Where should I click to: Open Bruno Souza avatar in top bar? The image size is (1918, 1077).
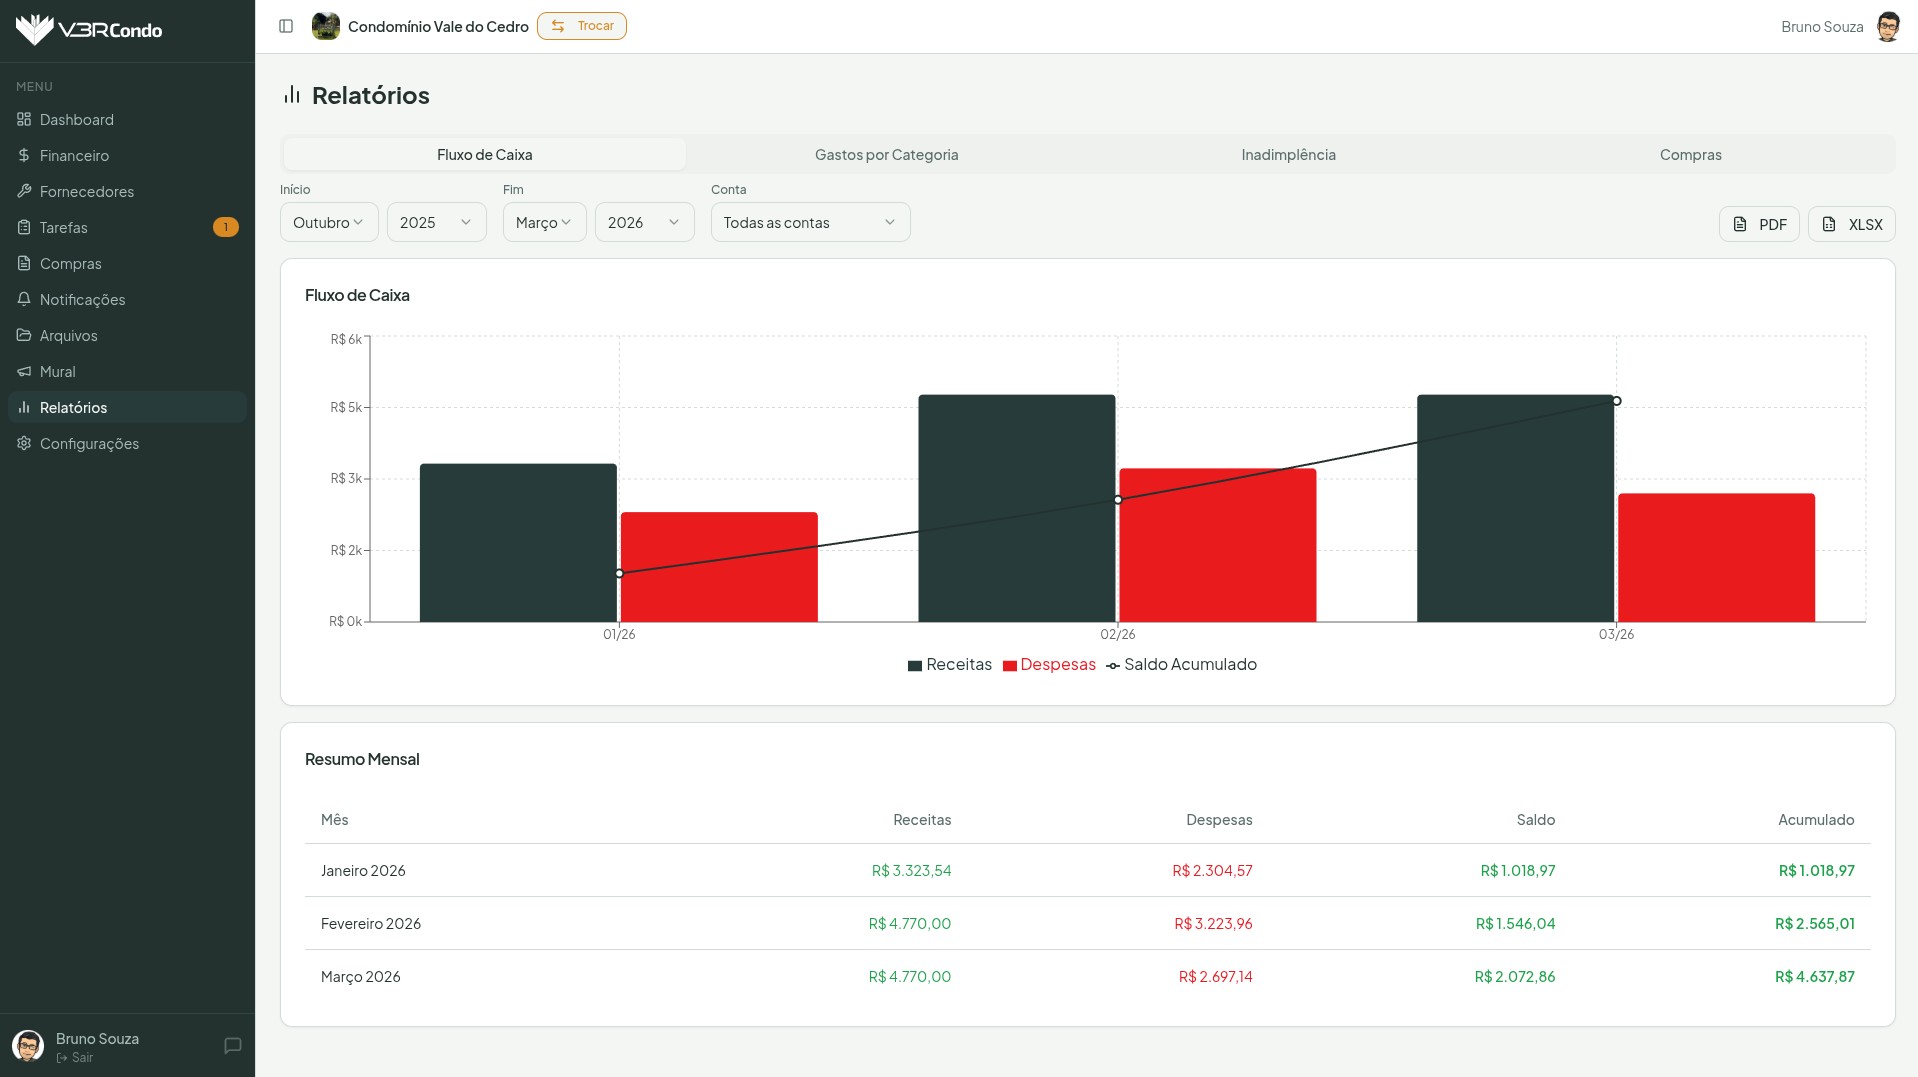coord(1887,27)
